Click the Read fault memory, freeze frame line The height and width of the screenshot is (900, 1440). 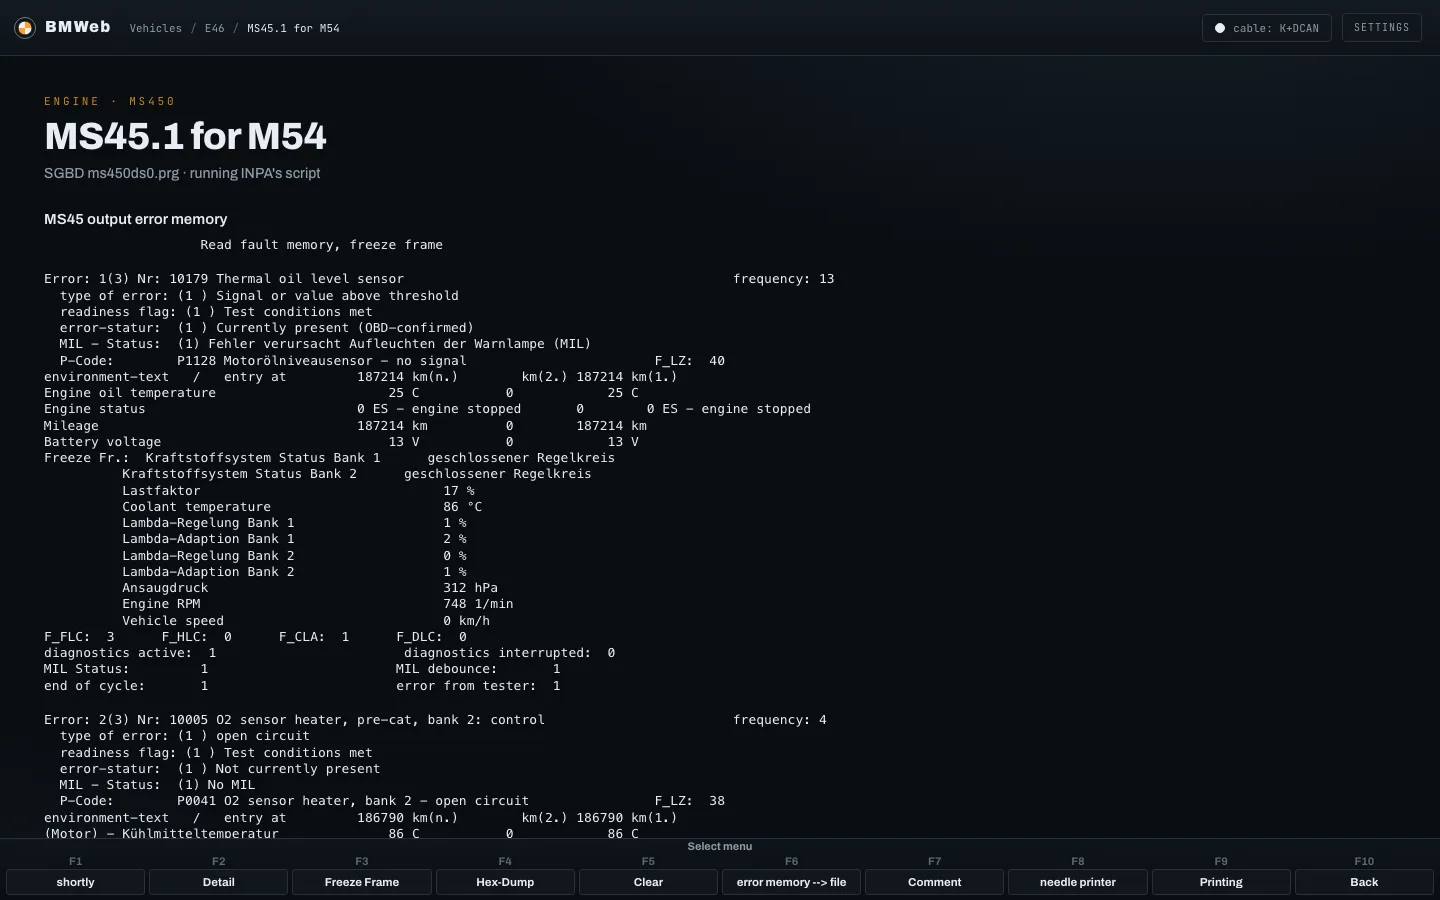point(321,245)
